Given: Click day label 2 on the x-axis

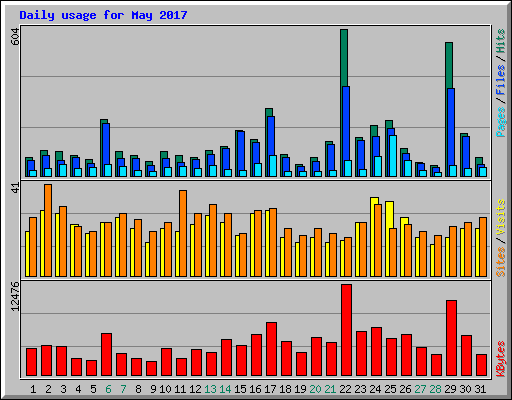Looking at the screenshot, I should 48,389.
